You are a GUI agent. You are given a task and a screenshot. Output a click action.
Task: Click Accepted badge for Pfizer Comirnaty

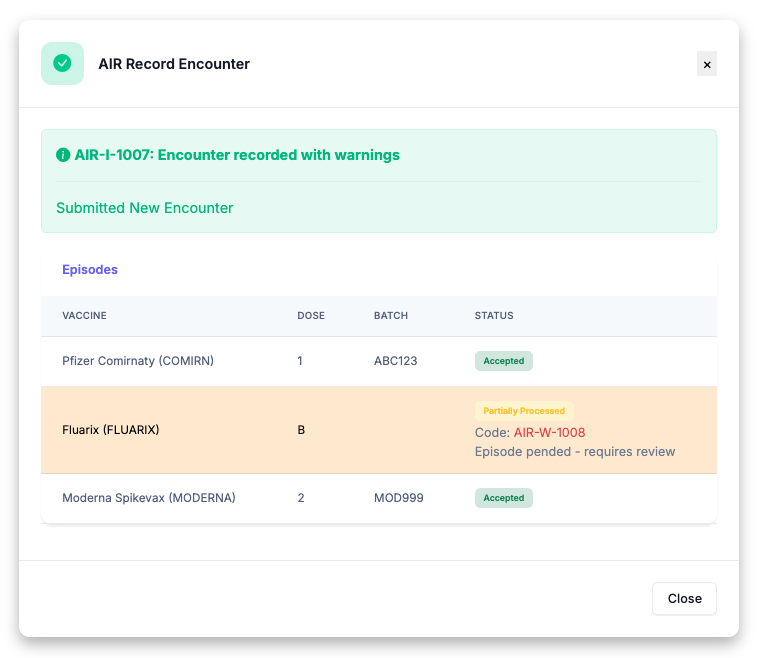click(x=504, y=361)
